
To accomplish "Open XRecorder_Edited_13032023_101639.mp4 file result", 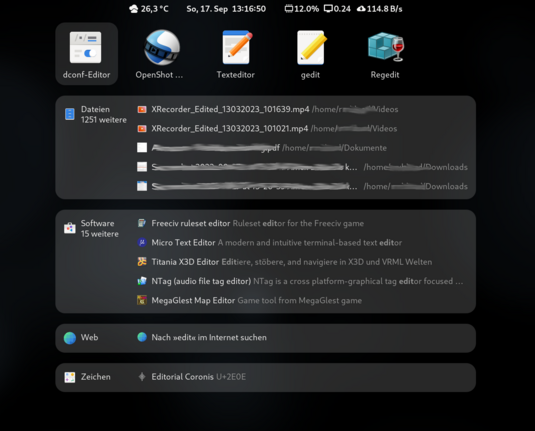I will pos(302,109).
